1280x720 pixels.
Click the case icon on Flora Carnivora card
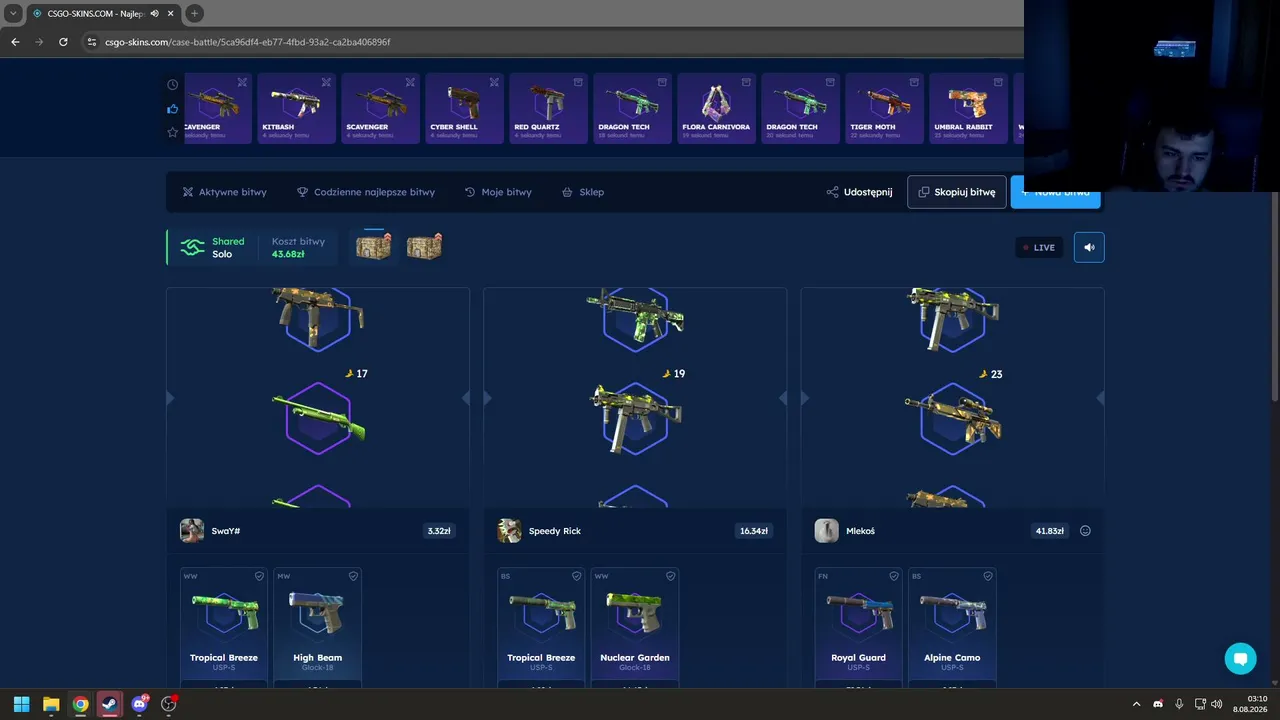[746, 82]
